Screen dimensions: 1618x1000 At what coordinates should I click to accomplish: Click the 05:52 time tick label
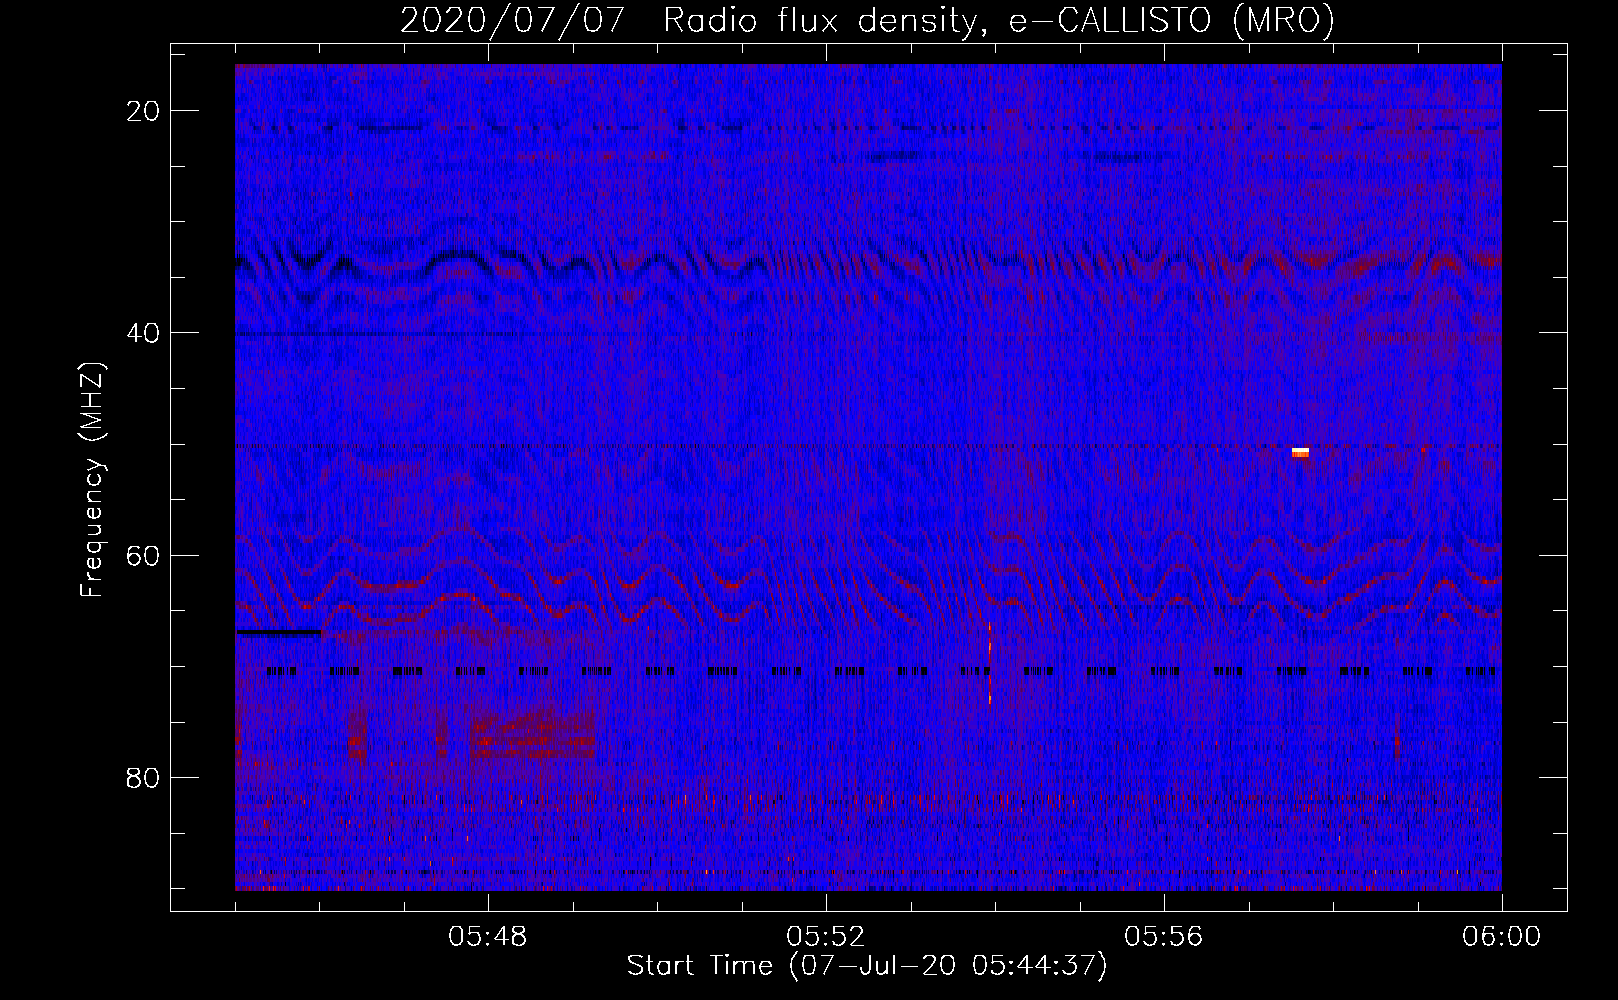(x=826, y=937)
